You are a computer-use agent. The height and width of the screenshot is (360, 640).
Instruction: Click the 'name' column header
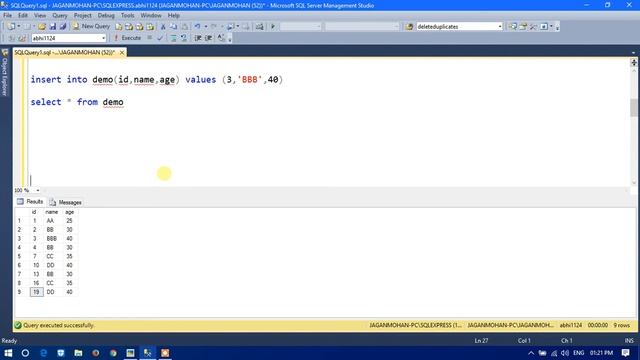(x=51, y=212)
